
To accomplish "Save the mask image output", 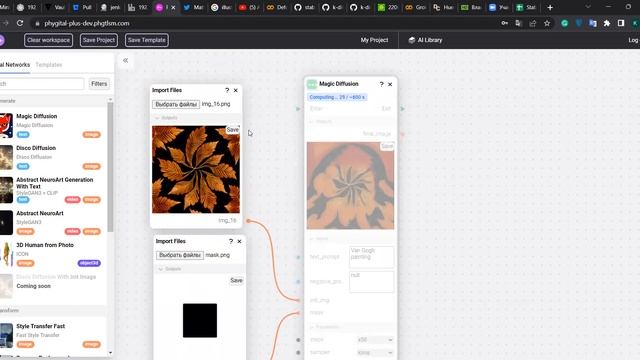I will 236,280.
